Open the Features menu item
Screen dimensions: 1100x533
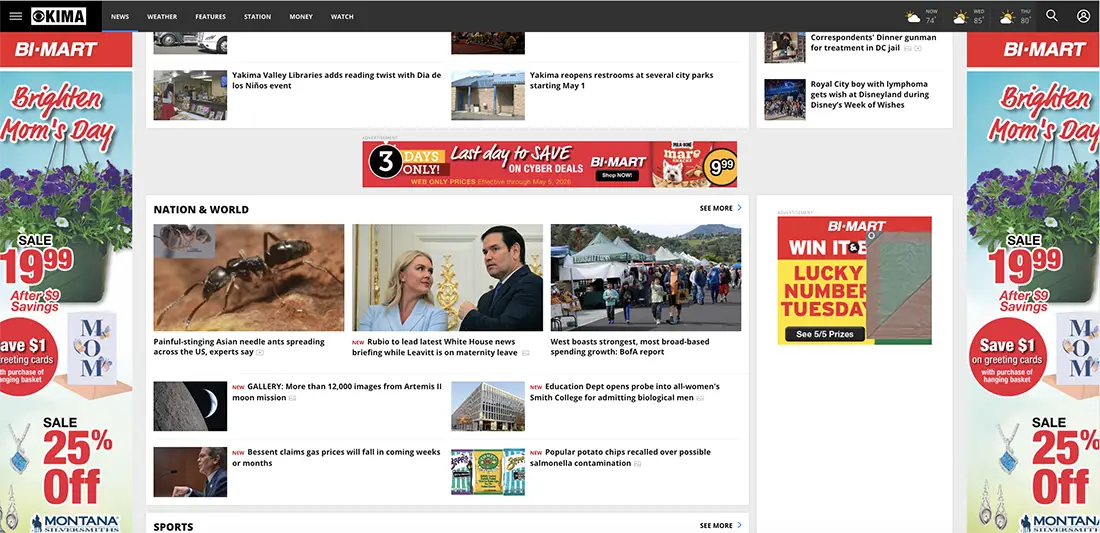[x=210, y=16]
